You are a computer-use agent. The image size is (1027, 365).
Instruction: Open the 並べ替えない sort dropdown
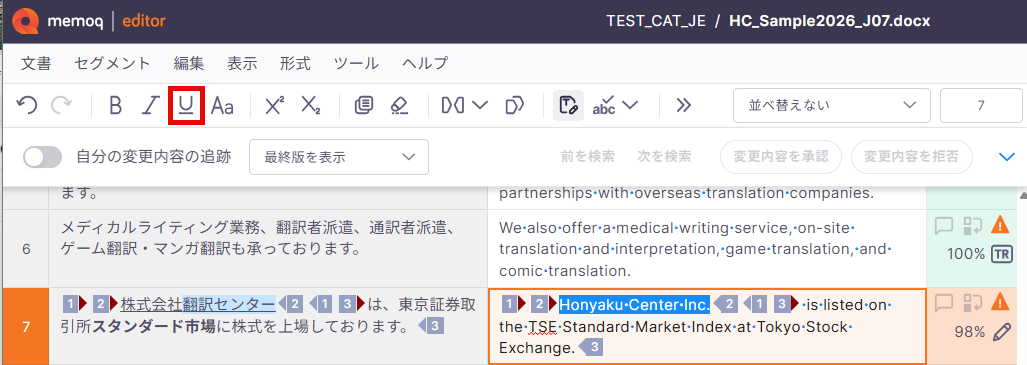click(831, 105)
